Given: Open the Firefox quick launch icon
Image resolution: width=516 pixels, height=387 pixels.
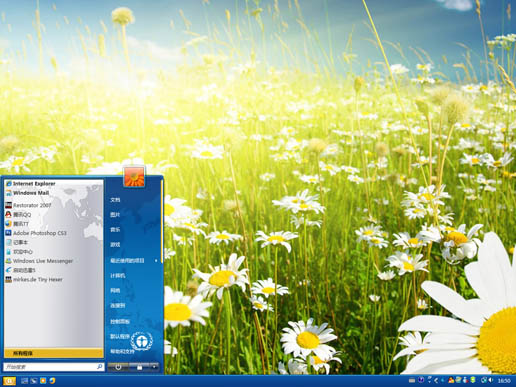Looking at the screenshot, I should 52,380.
